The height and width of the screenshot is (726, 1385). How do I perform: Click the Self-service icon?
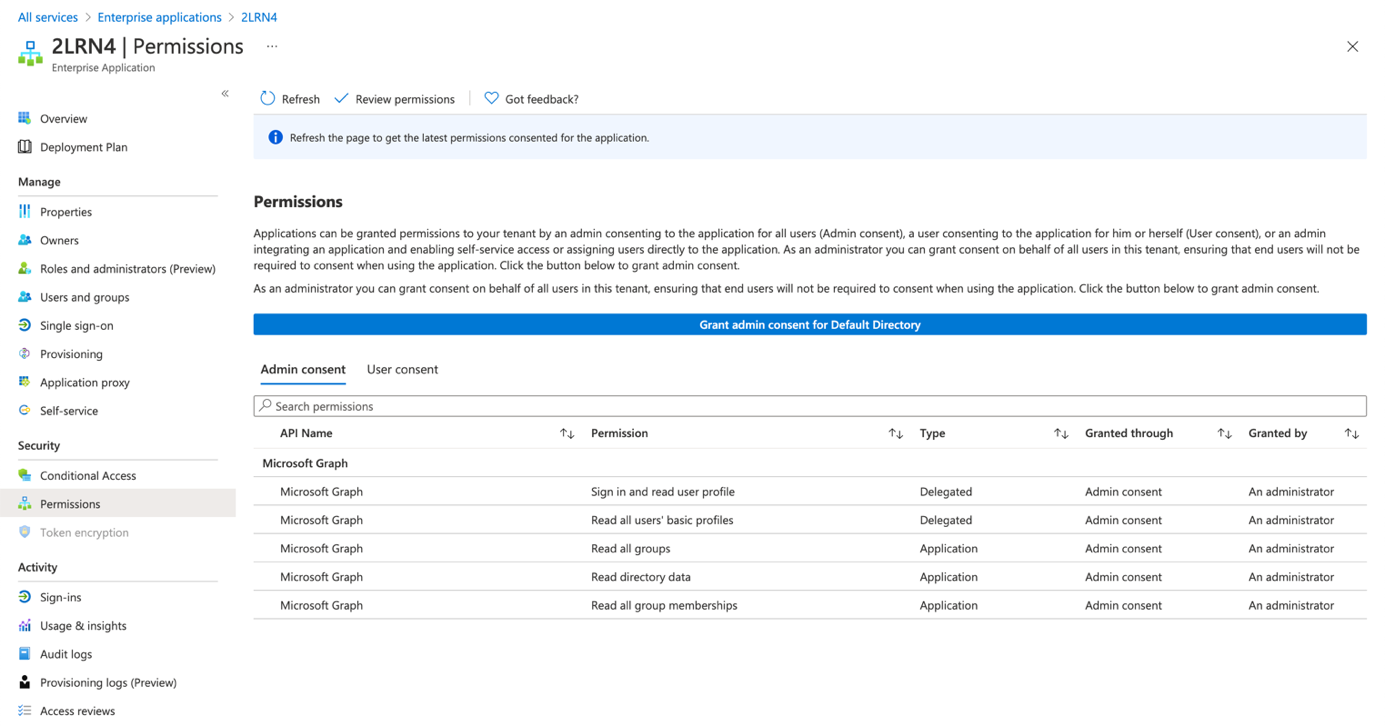pyautogui.click(x=25, y=410)
